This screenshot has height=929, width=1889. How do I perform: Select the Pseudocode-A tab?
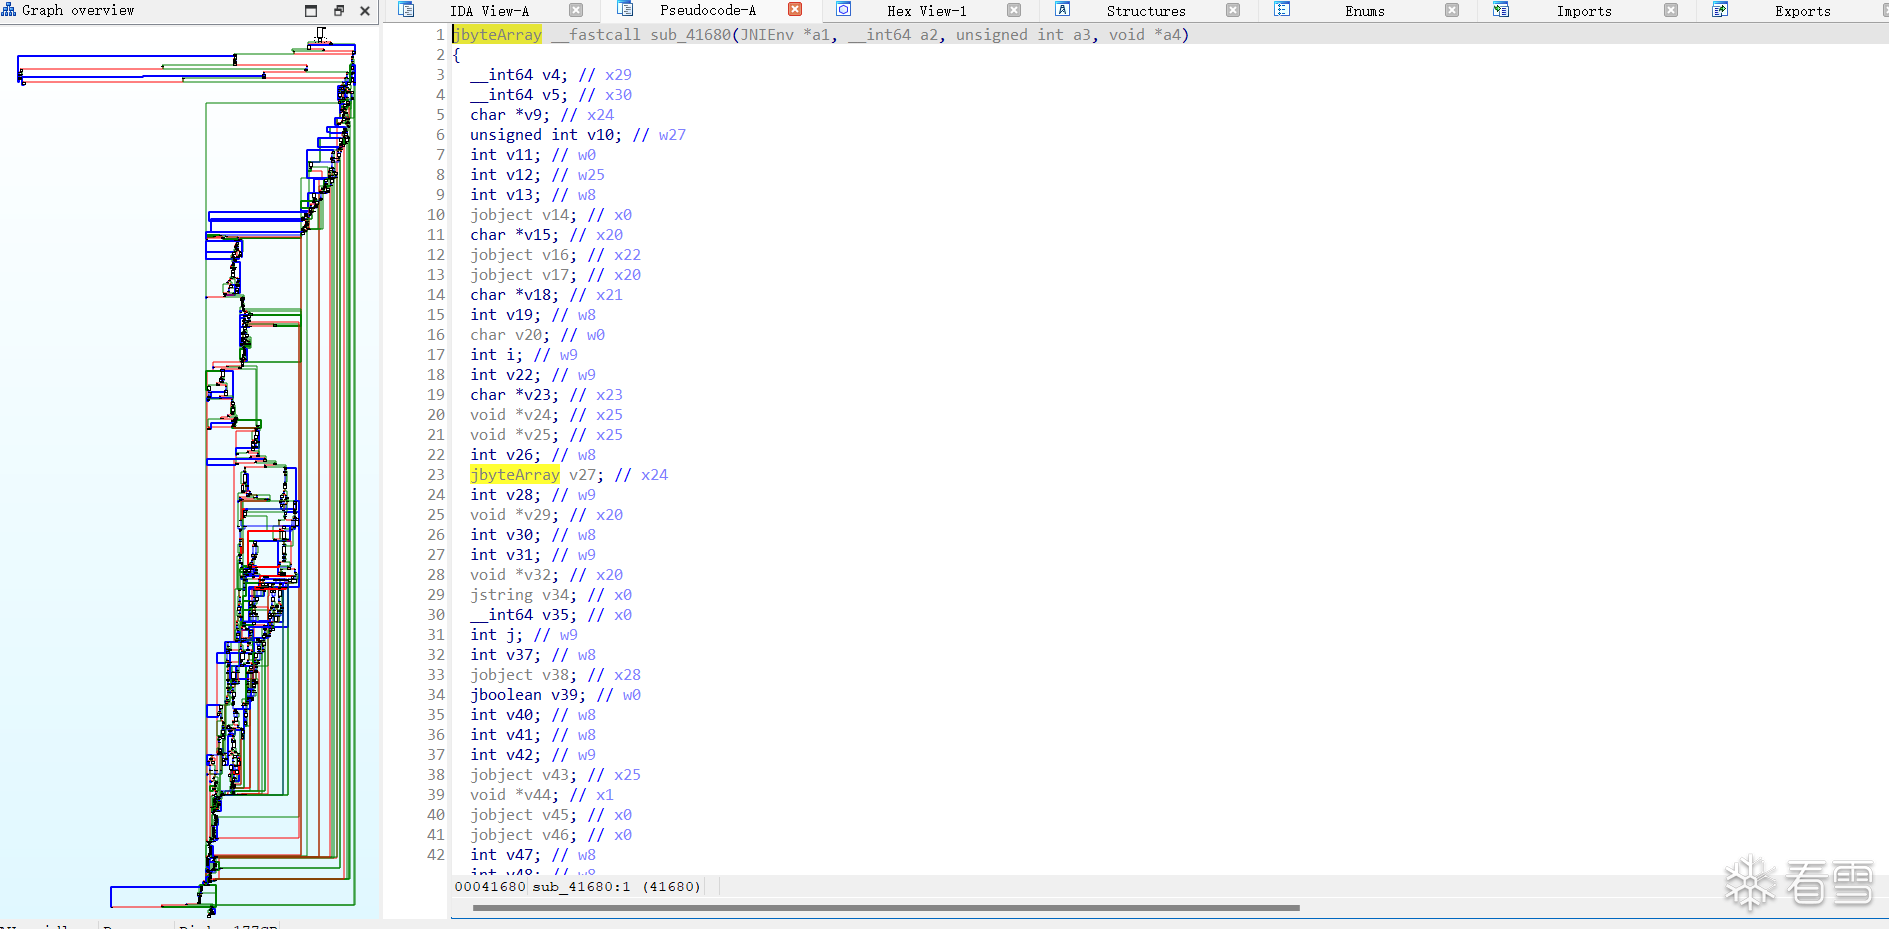[x=708, y=11]
